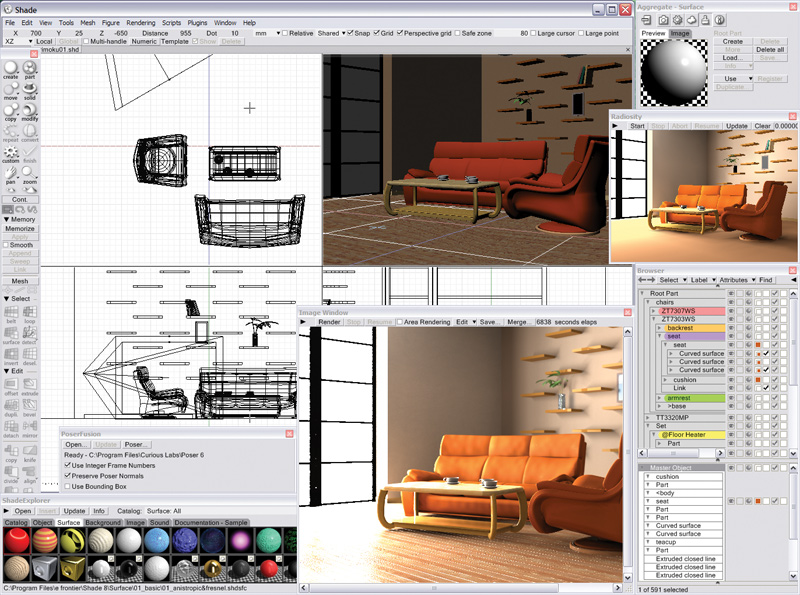
Task: Disable the Perspective grid checkbox
Action: coord(400,33)
